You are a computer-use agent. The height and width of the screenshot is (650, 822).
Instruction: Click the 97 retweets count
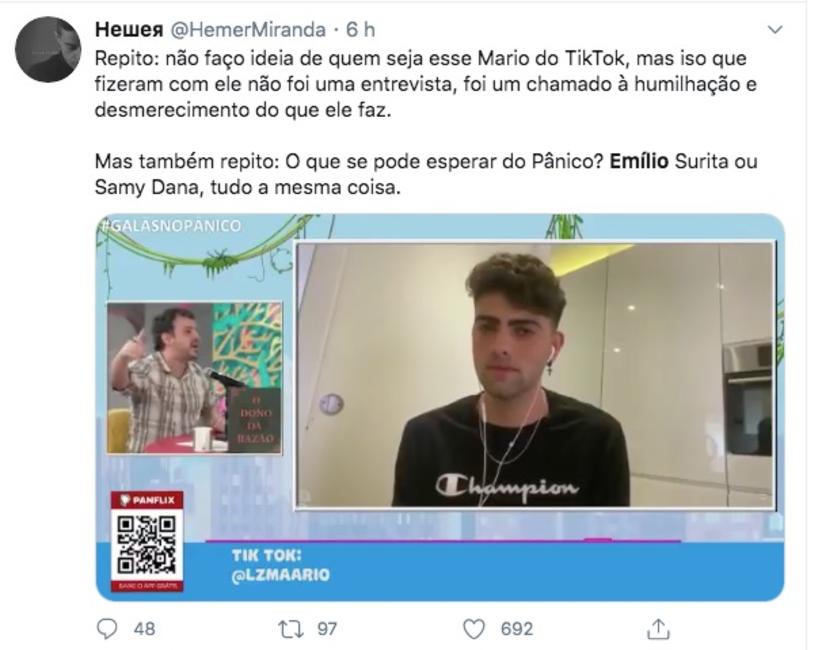[x=327, y=629]
